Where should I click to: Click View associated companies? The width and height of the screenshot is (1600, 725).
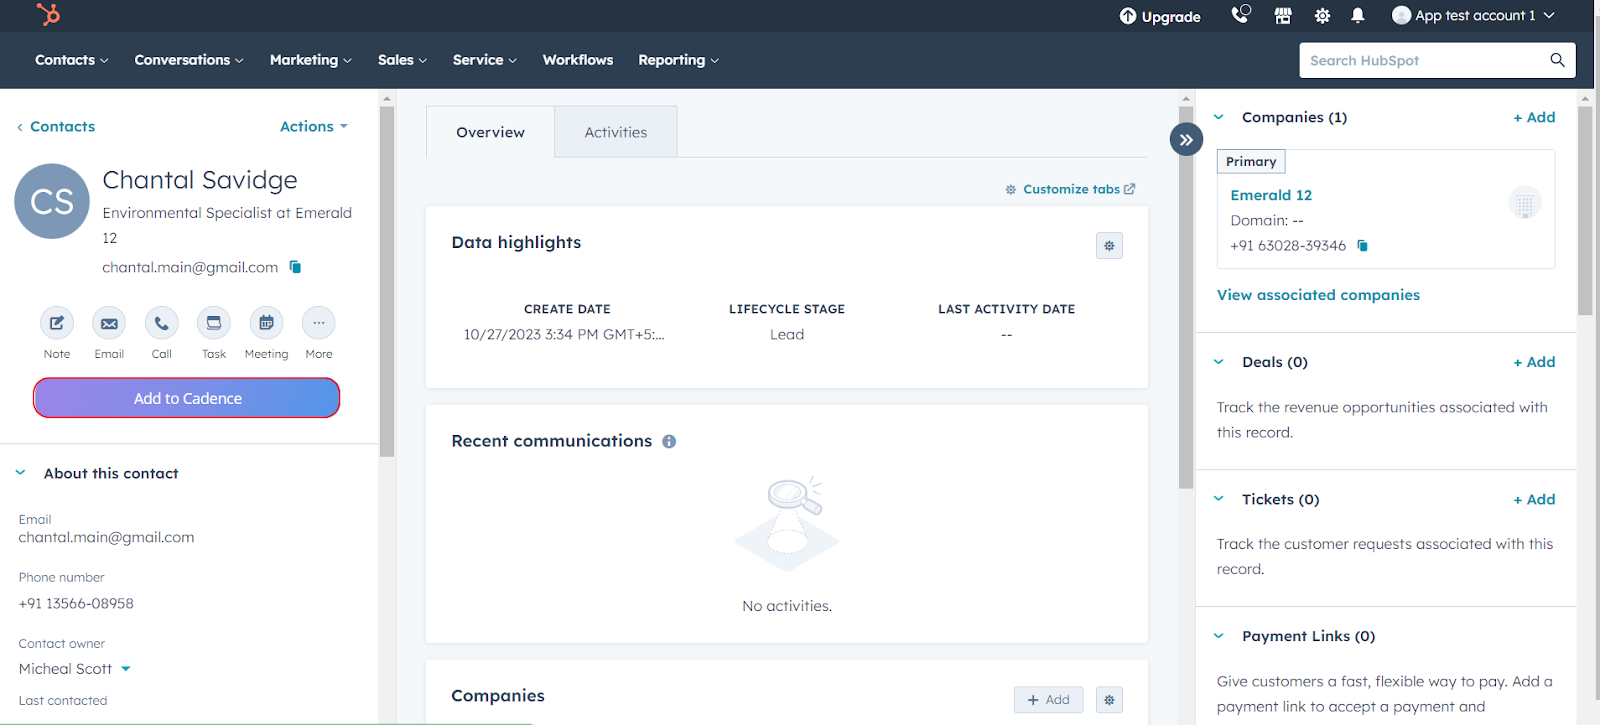1318,295
